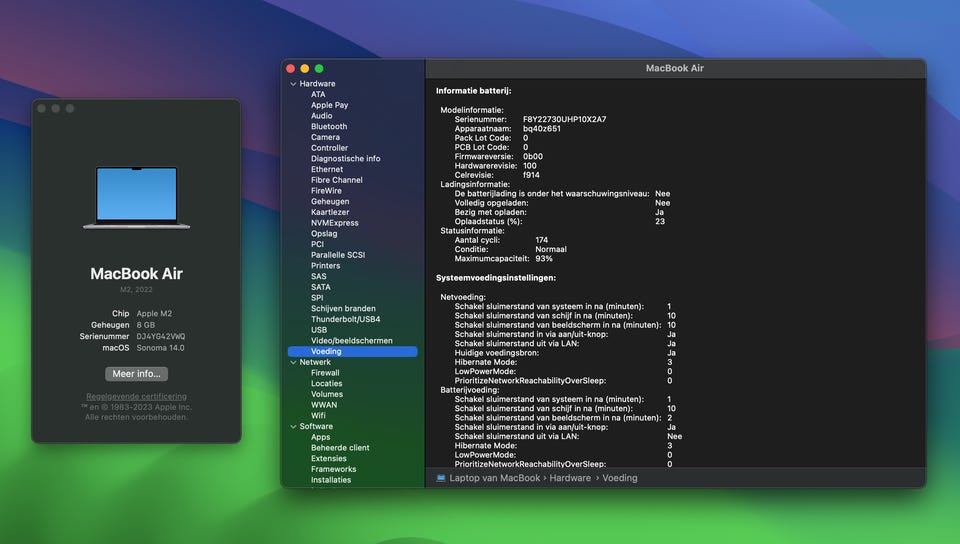Click the MacBook Air laptop image
The image size is (960, 544).
point(137,198)
